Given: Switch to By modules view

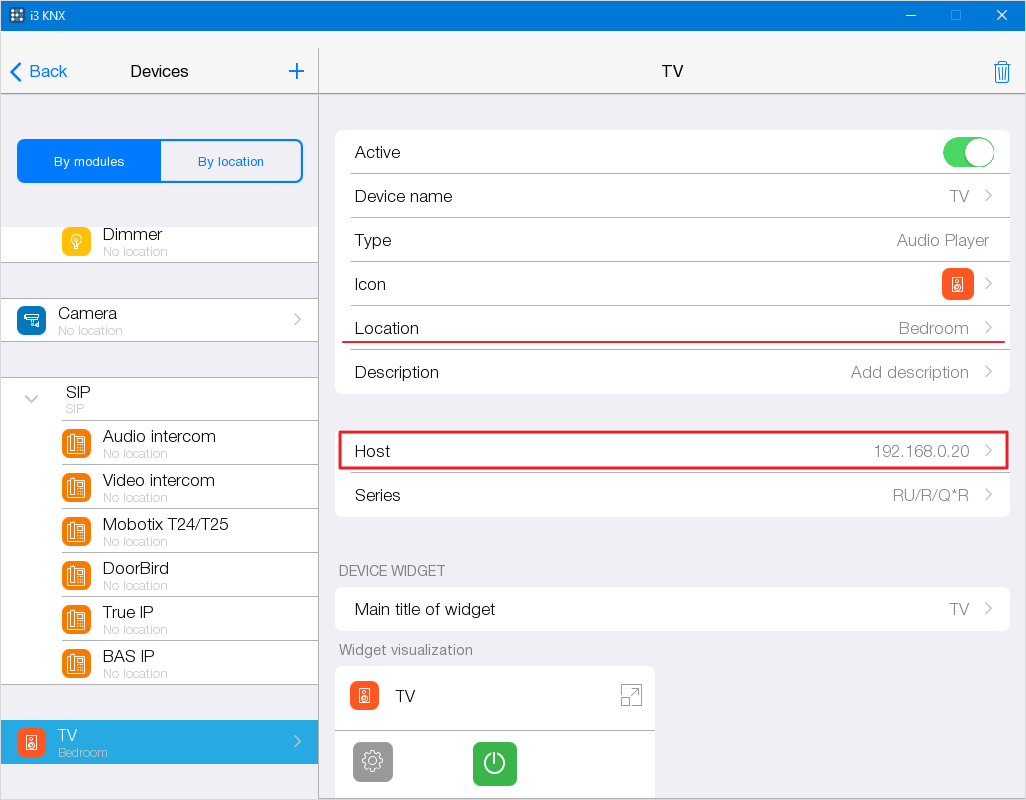Looking at the screenshot, I should pos(89,161).
